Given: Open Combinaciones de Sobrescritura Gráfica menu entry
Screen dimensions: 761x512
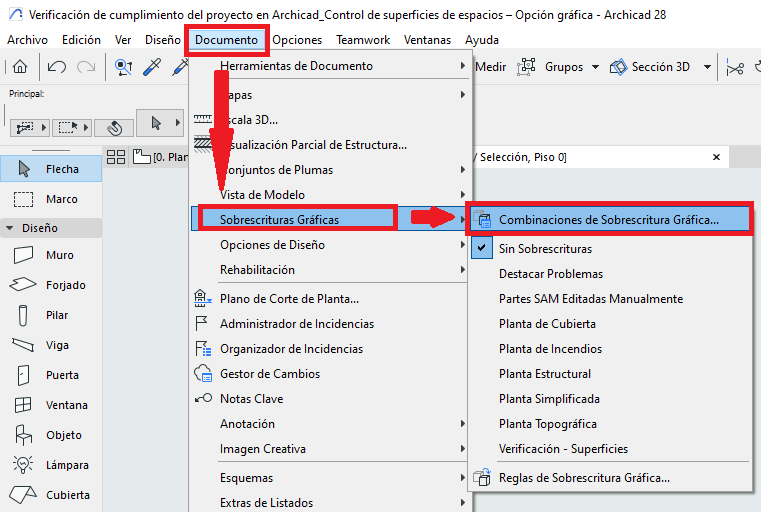Looking at the screenshot, I should (x=608, y=219).
